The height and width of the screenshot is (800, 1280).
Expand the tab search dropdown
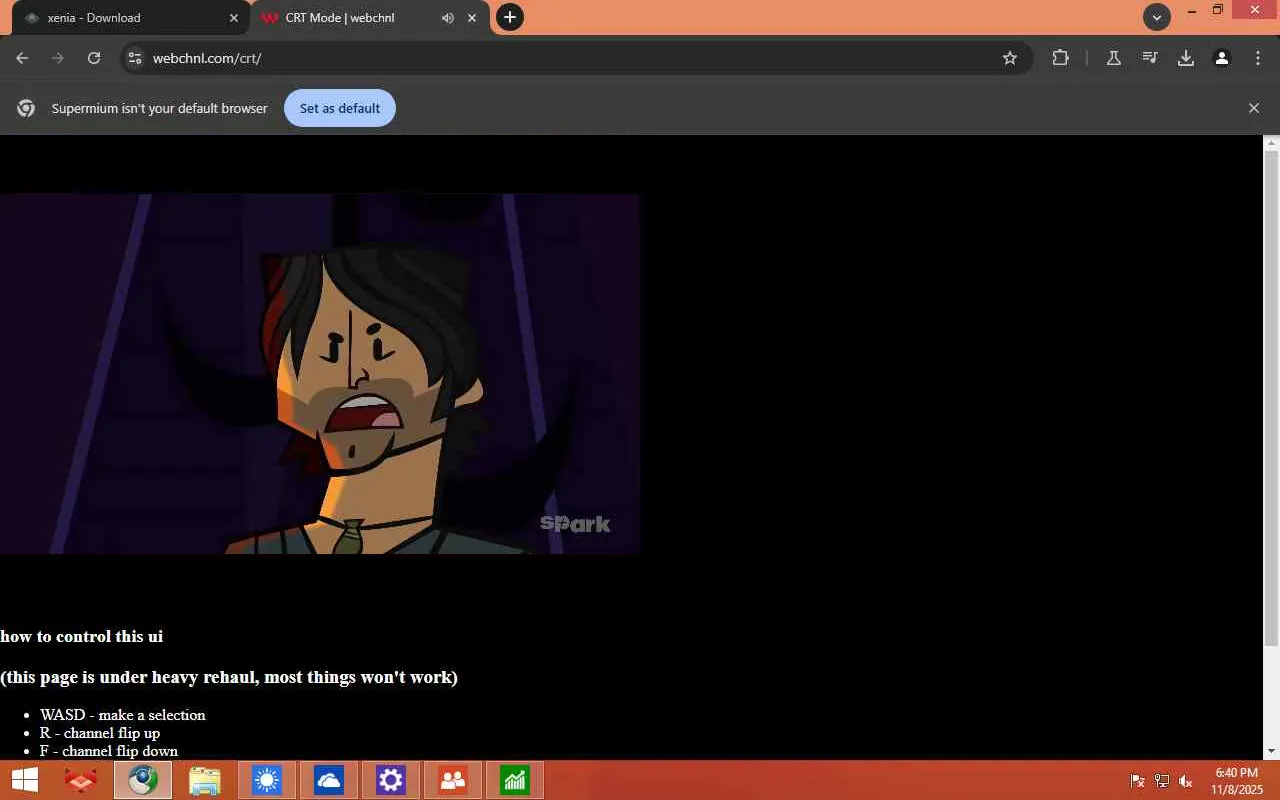1157,17
